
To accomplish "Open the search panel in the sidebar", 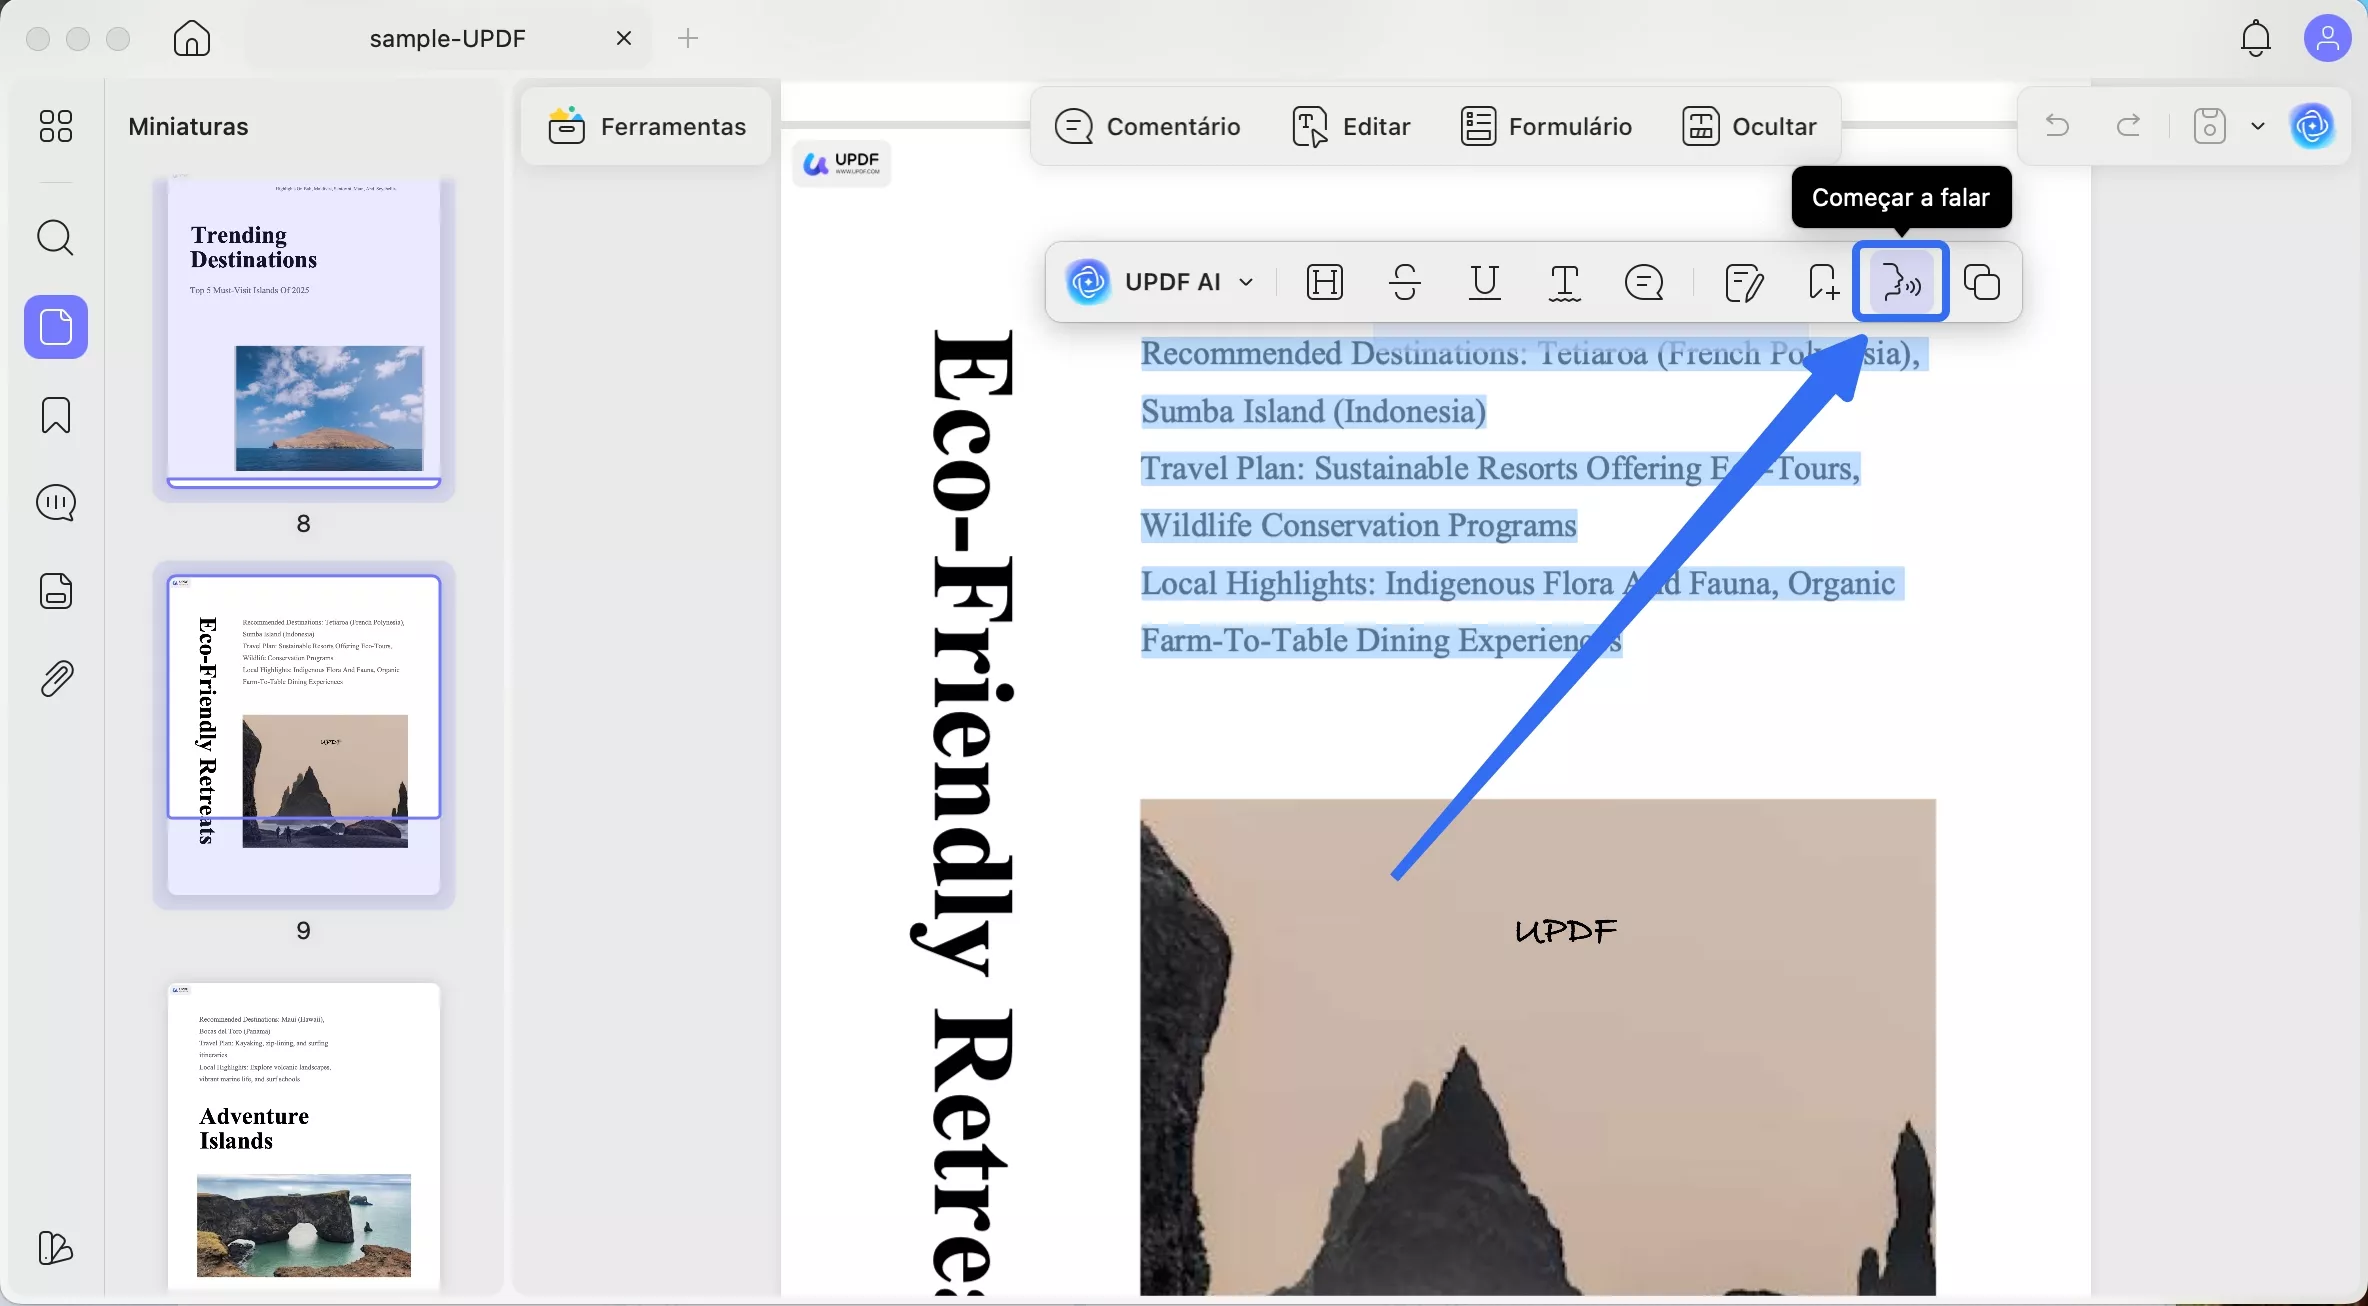I will click(x=56, y=239).
